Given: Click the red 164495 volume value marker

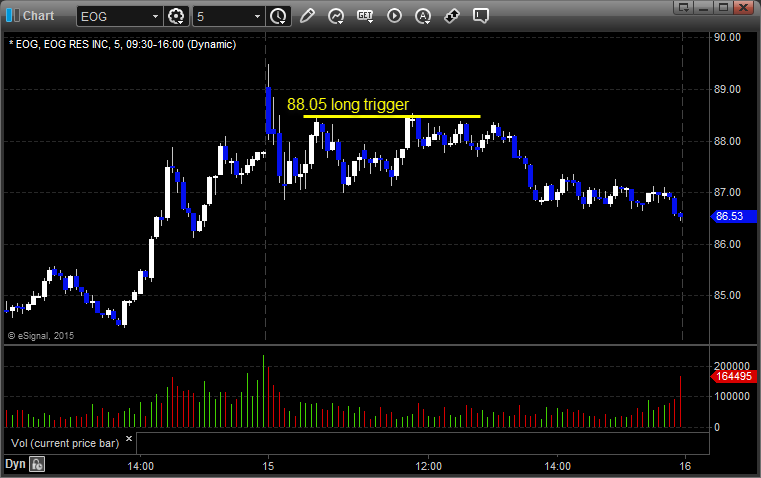Looking at the screenshot, I should pos(733,377).
